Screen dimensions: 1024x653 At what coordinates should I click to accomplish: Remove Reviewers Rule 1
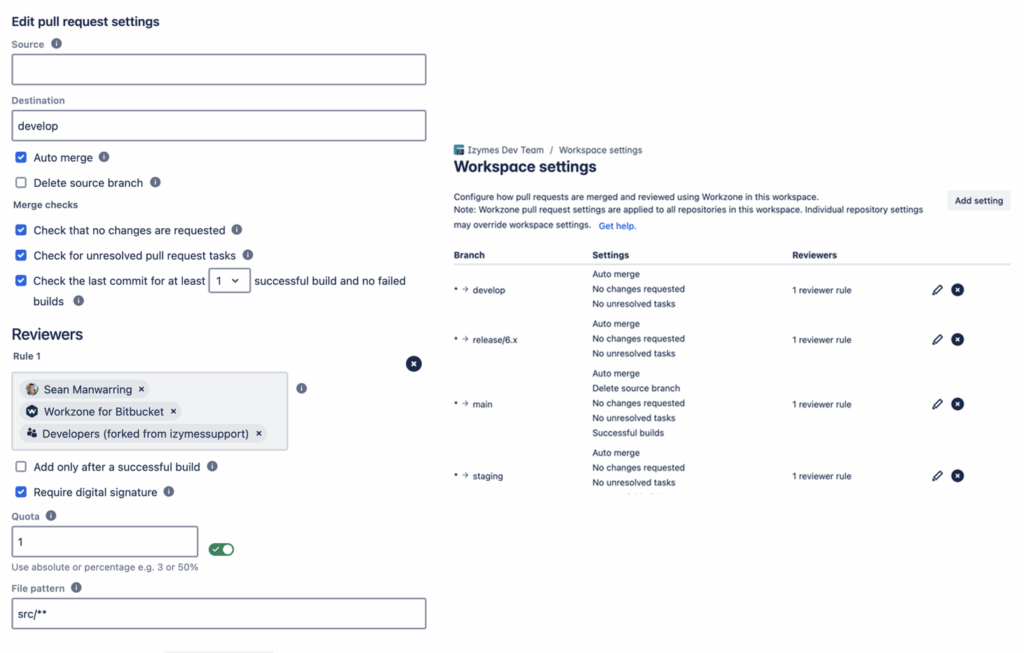(414, 364)
